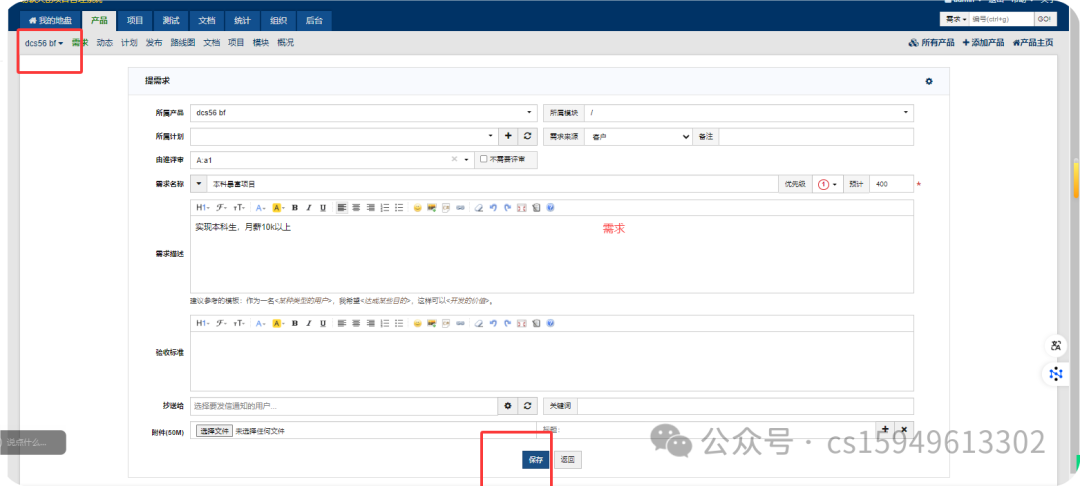Viewport: 1080px width, 486px height.
Task: Open highlight color picker in 需求描述 editor
Action: point(278,207)
